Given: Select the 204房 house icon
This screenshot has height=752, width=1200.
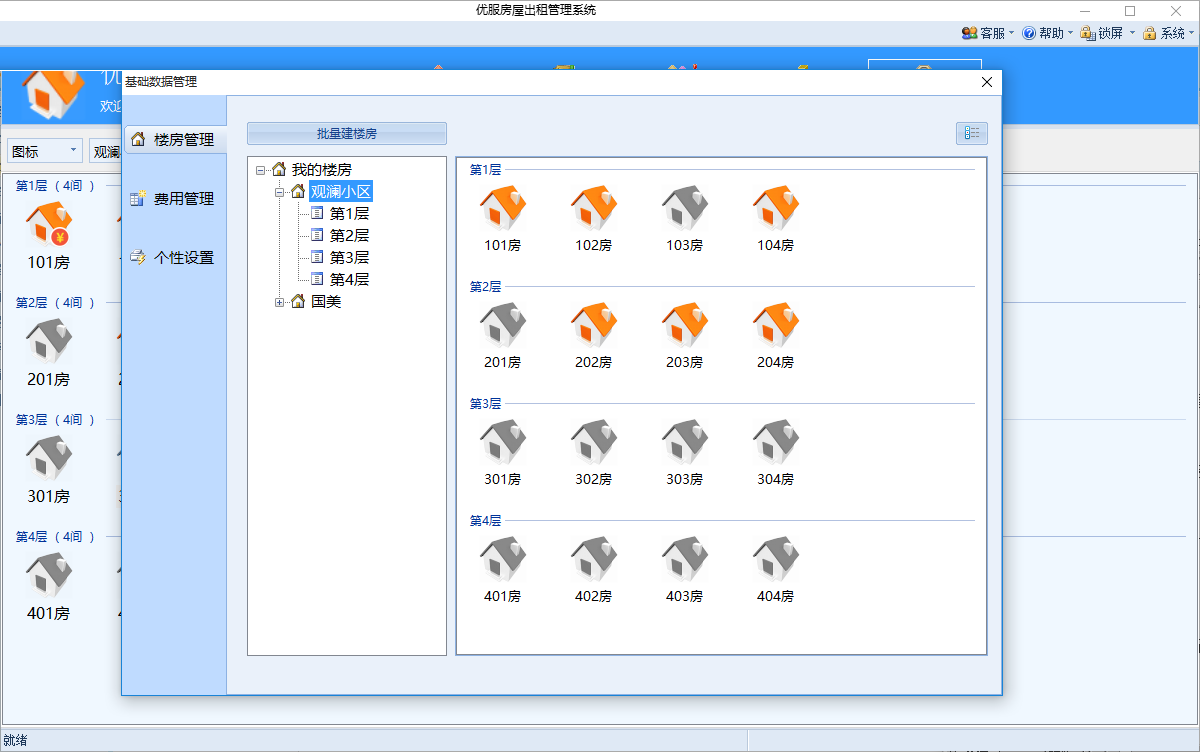Looking at the screenshot, I should [x=775, y=326].
